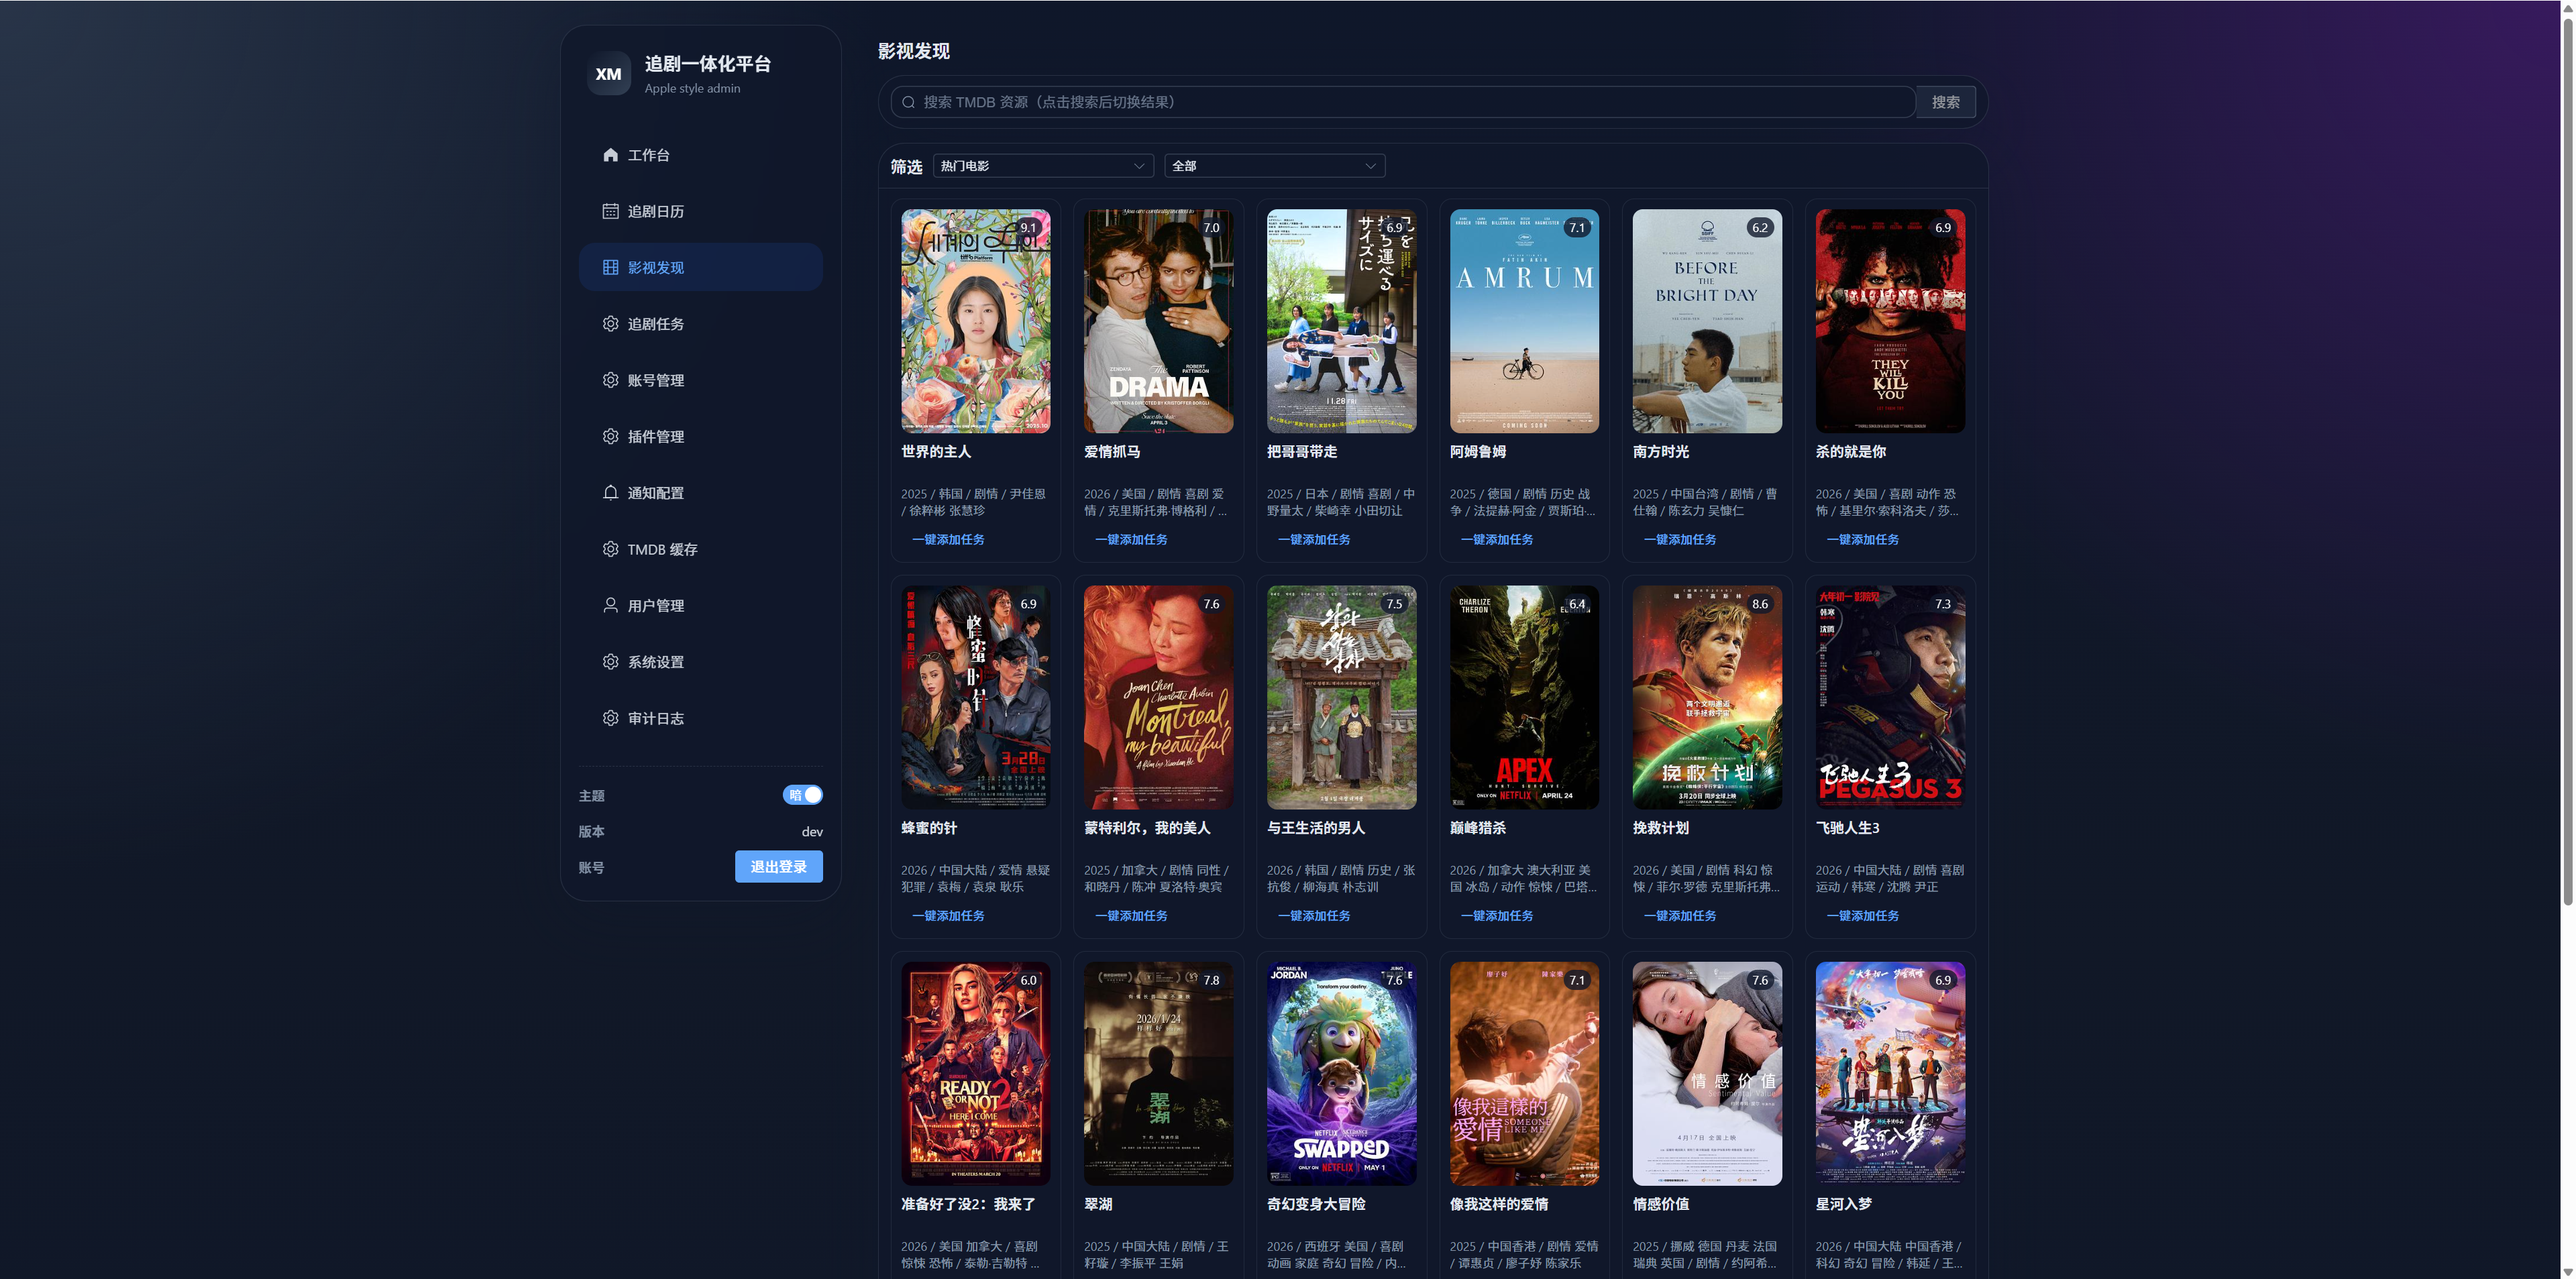Image resolution: width=2576 pixels, height=1279 pixels.
Task: Open 系统设置 in the sidebar
Action: tap(700, 662)
